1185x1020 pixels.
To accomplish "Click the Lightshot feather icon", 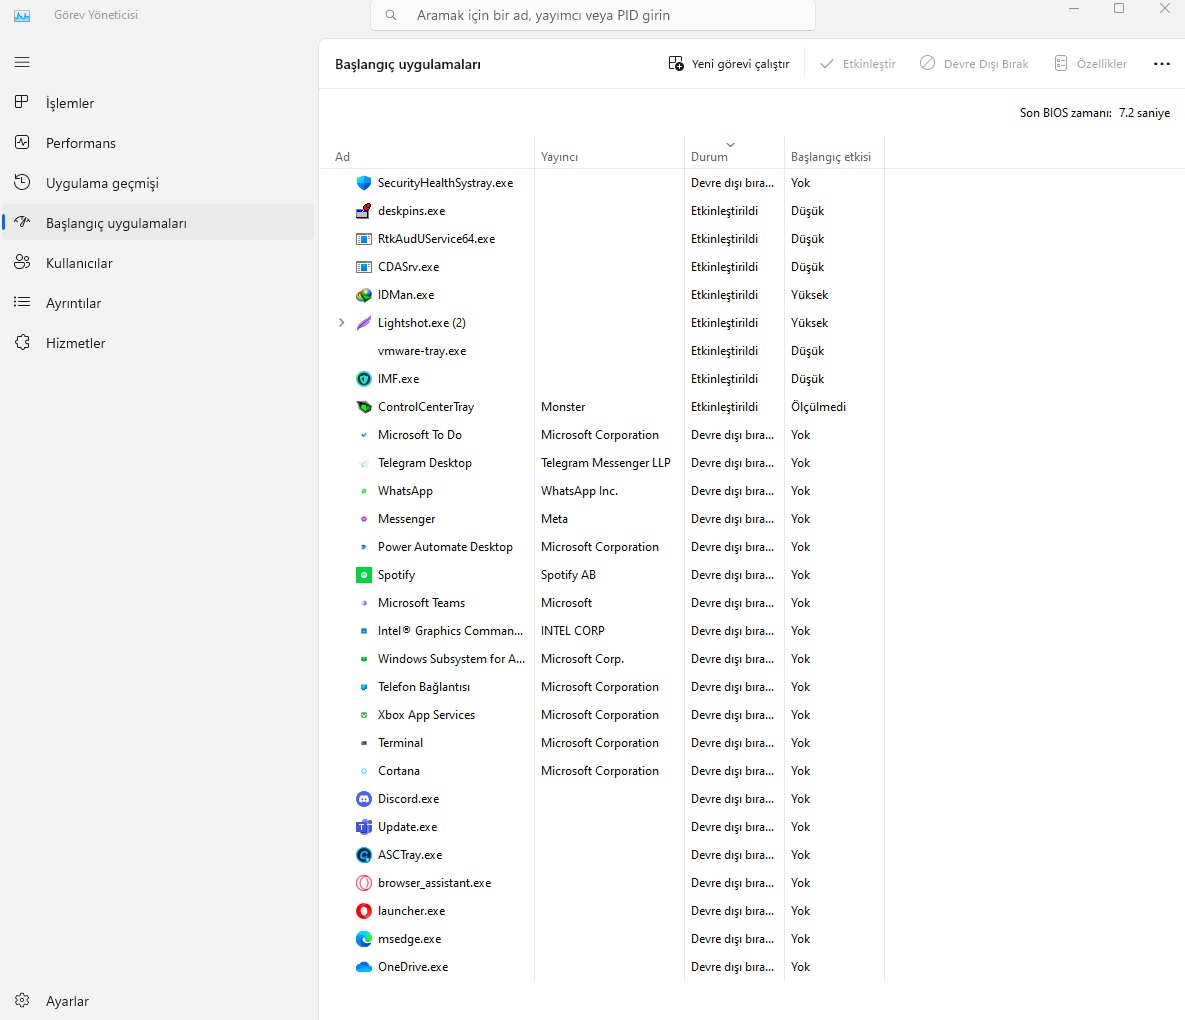I will 364,323.
